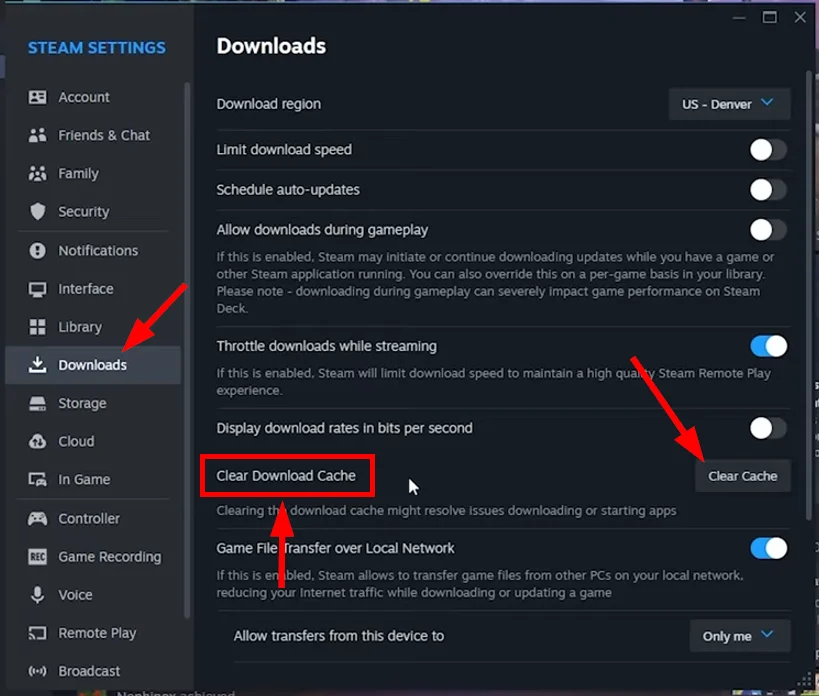Open Game Recording settings

tap(93, 557)
